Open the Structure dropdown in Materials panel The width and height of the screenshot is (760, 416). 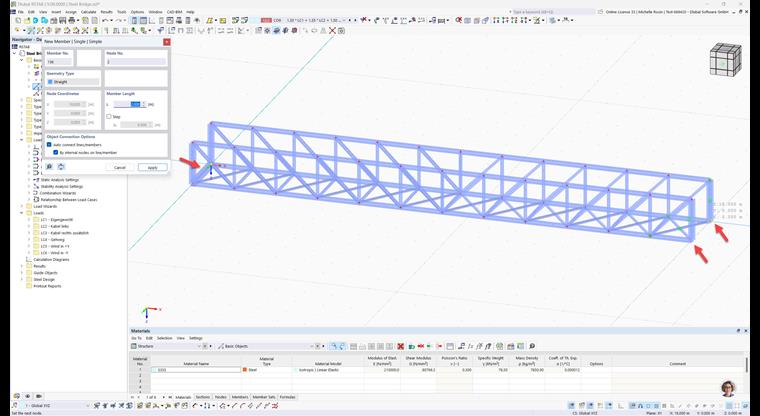pyautogui.click(x=166, y=346)
